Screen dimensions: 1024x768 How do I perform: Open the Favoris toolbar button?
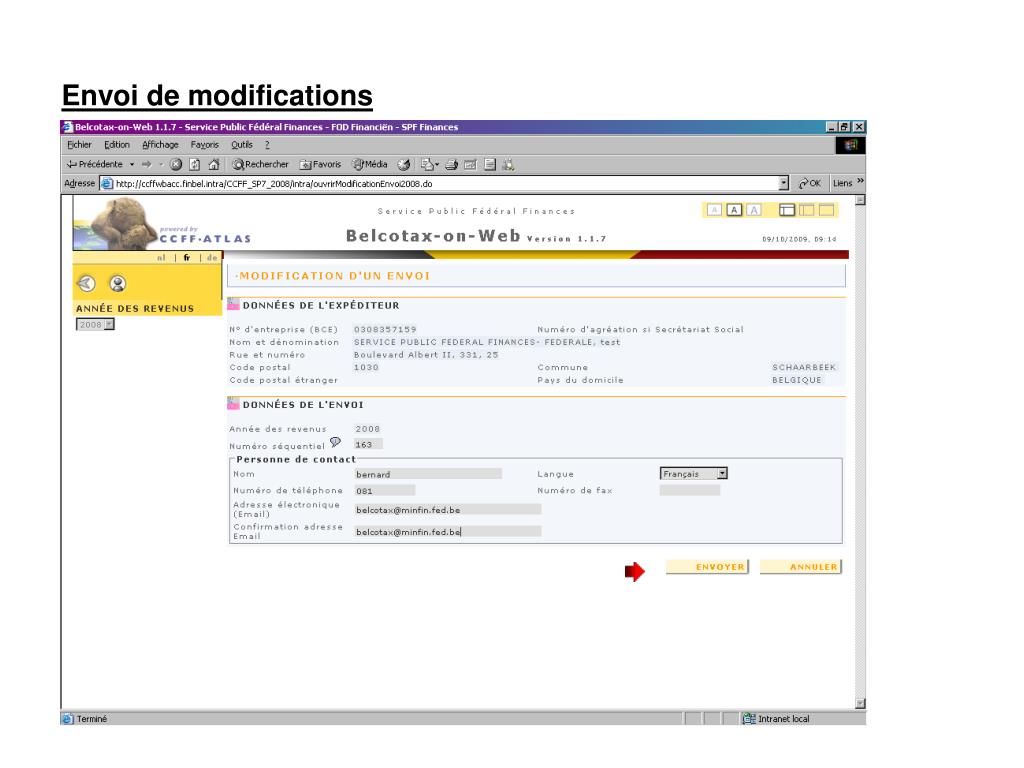pyautogui.click(x=320, y=165)
